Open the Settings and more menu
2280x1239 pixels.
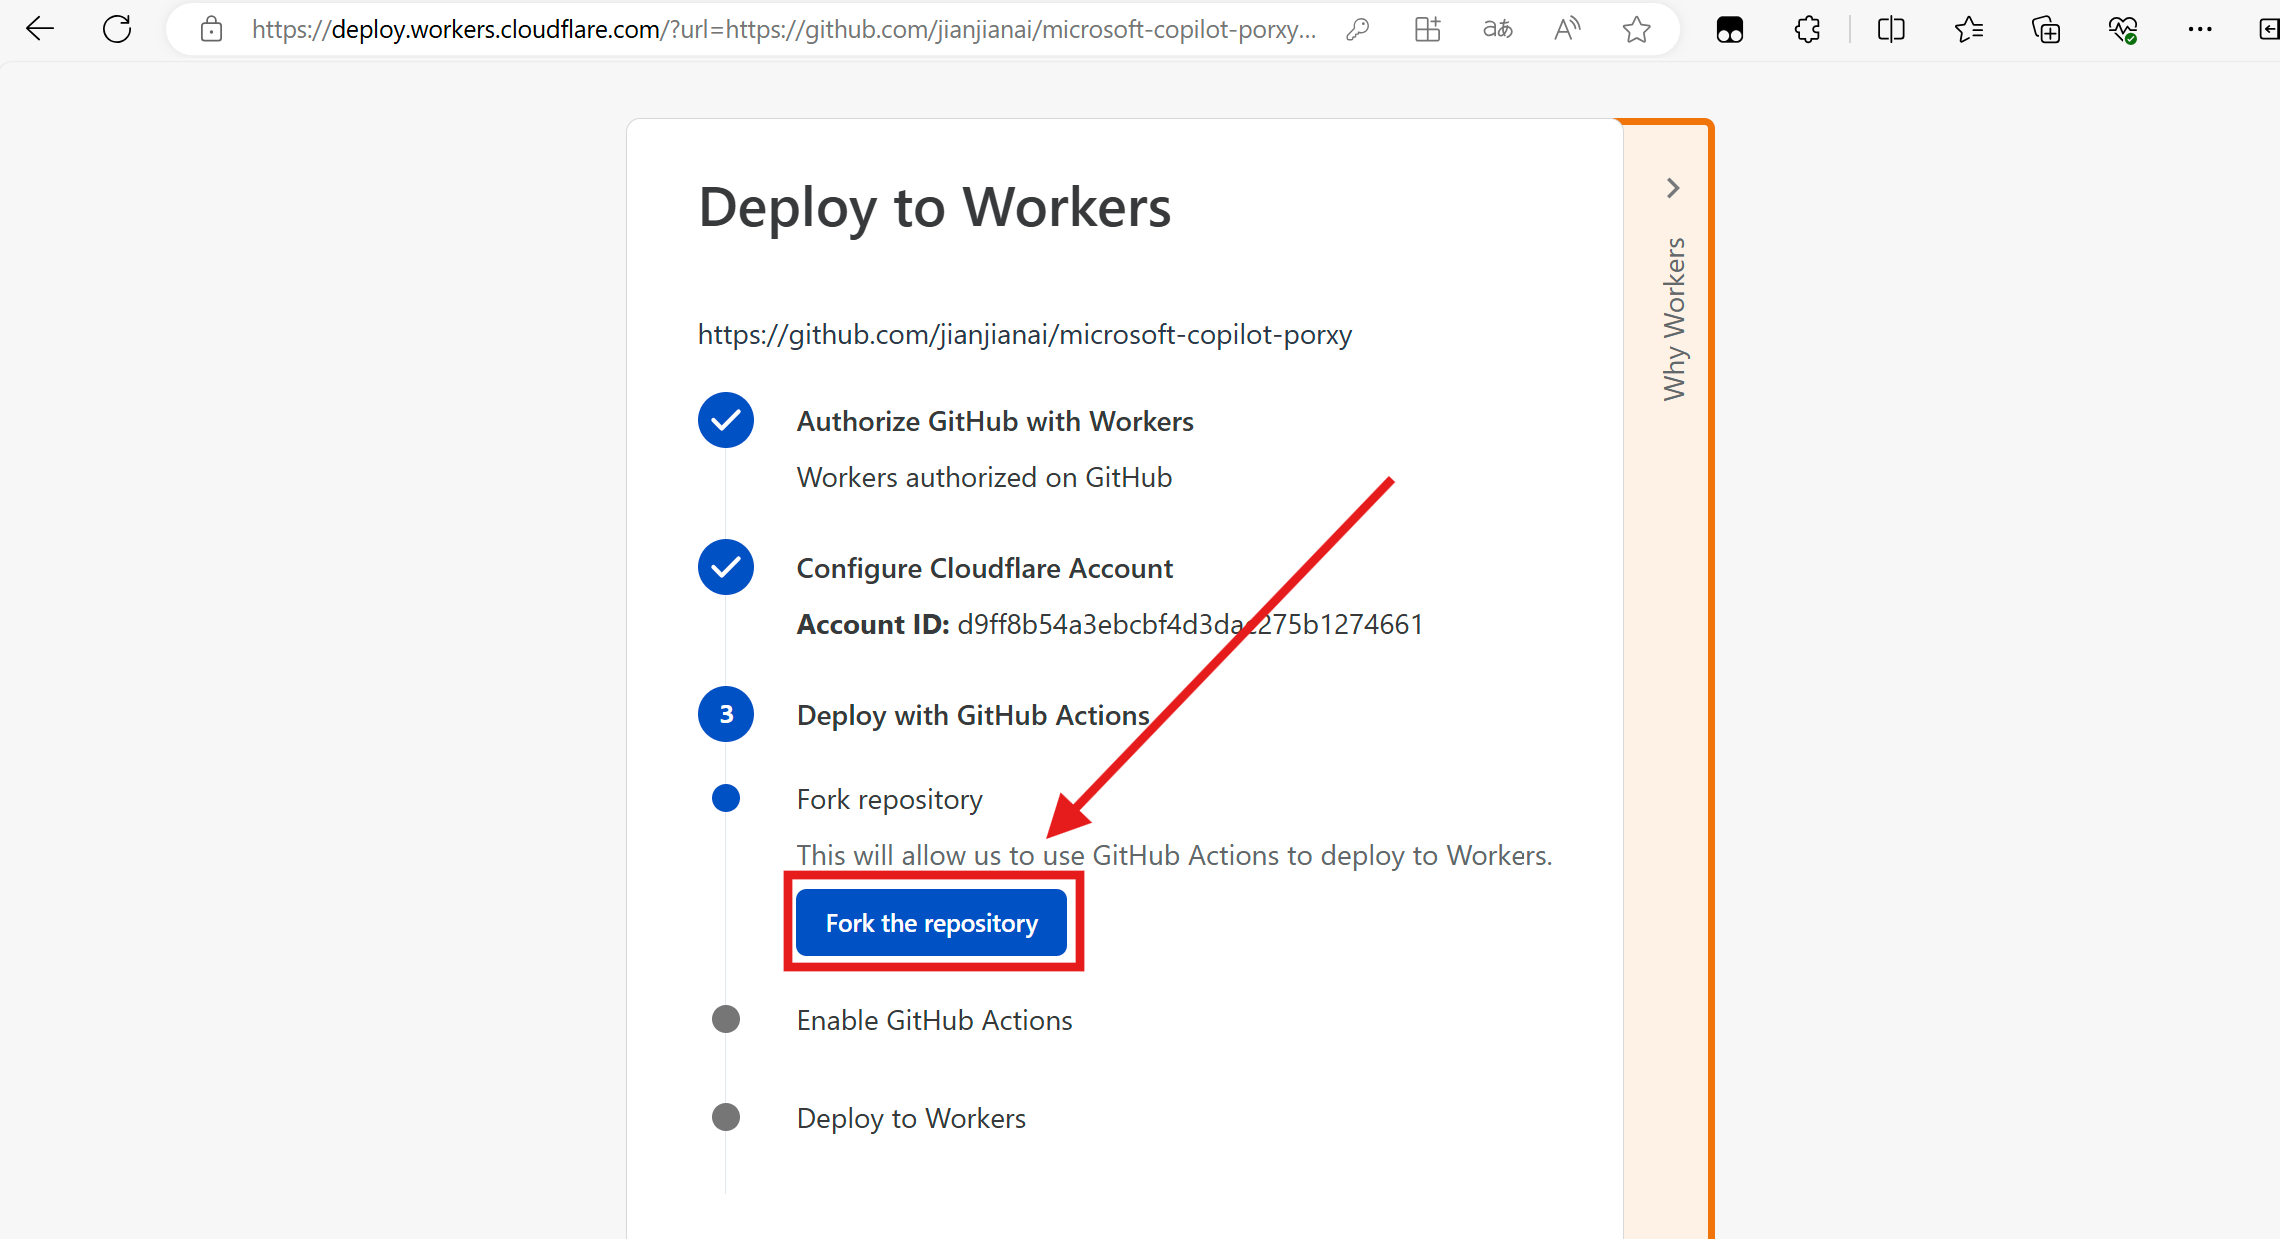coord(2199,30)
